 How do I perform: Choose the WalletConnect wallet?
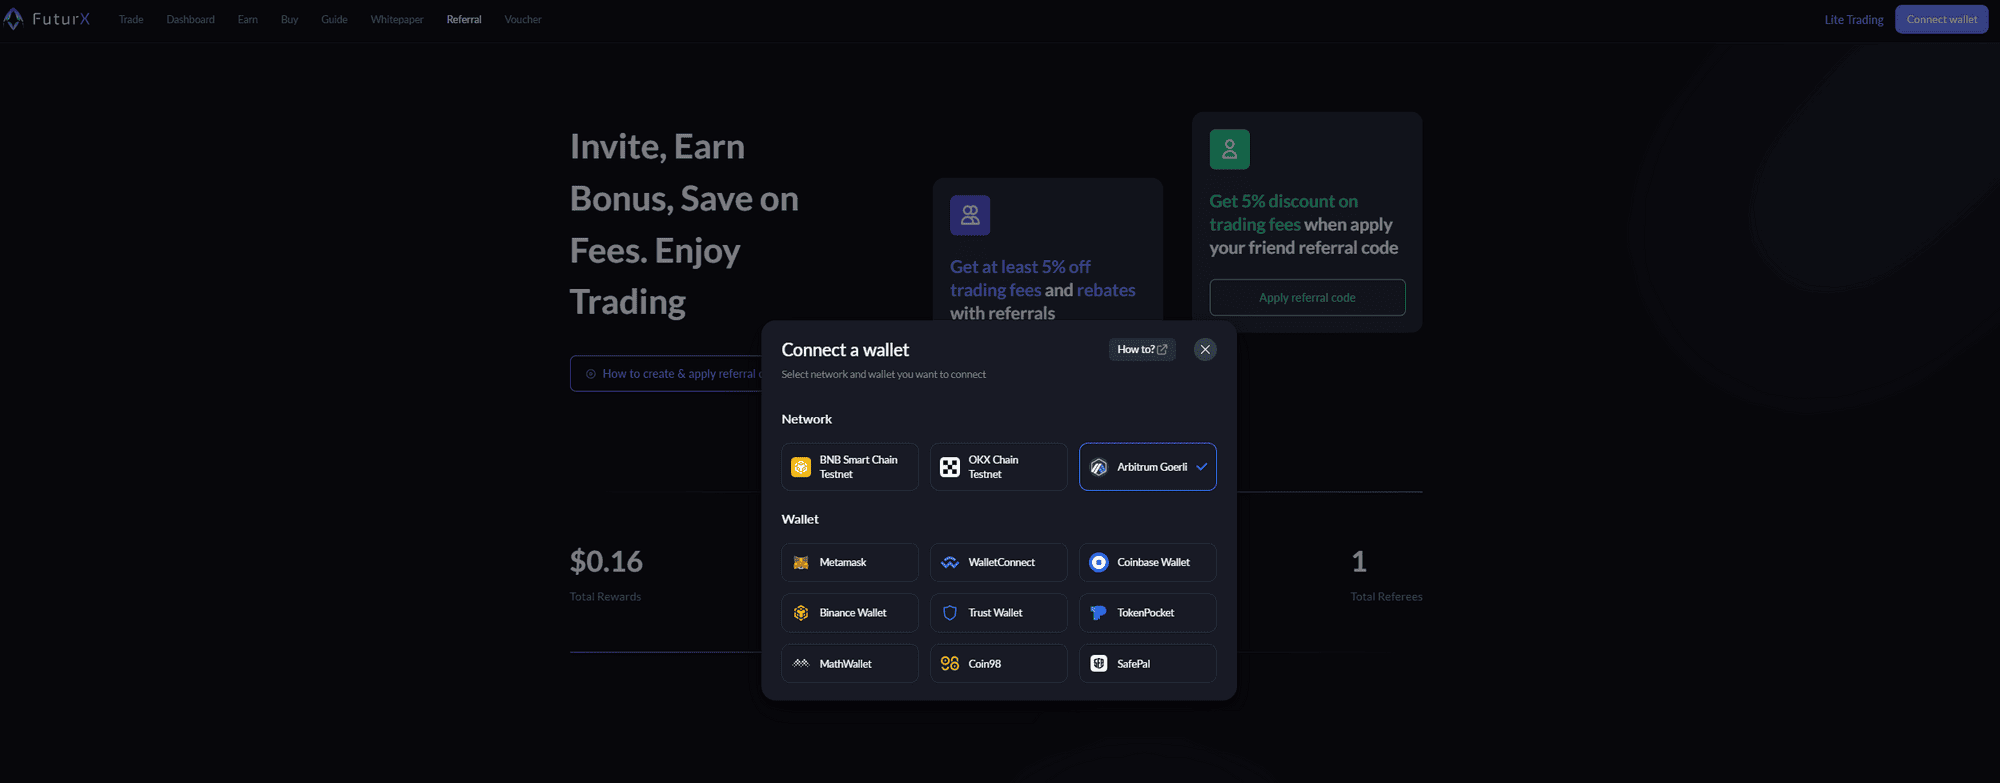[x=999, y=562]
